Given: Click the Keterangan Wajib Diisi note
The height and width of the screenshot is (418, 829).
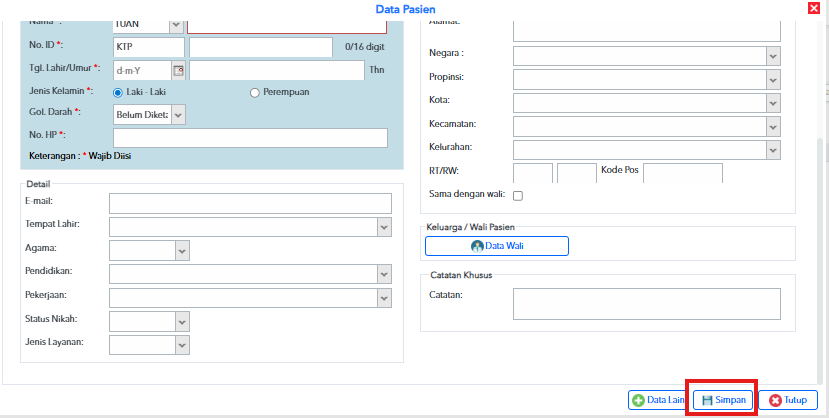Looking at the screenshot, I should pyautogui.click(x=80, y=156).
